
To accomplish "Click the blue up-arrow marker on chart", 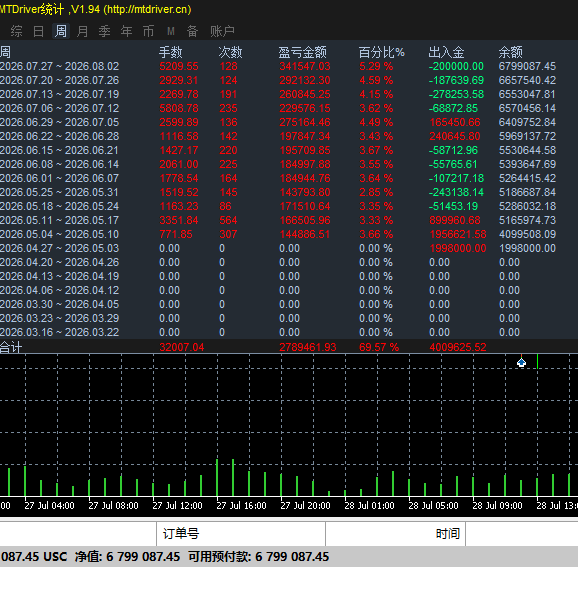I will pyautogui.click(x=521, y=363).
